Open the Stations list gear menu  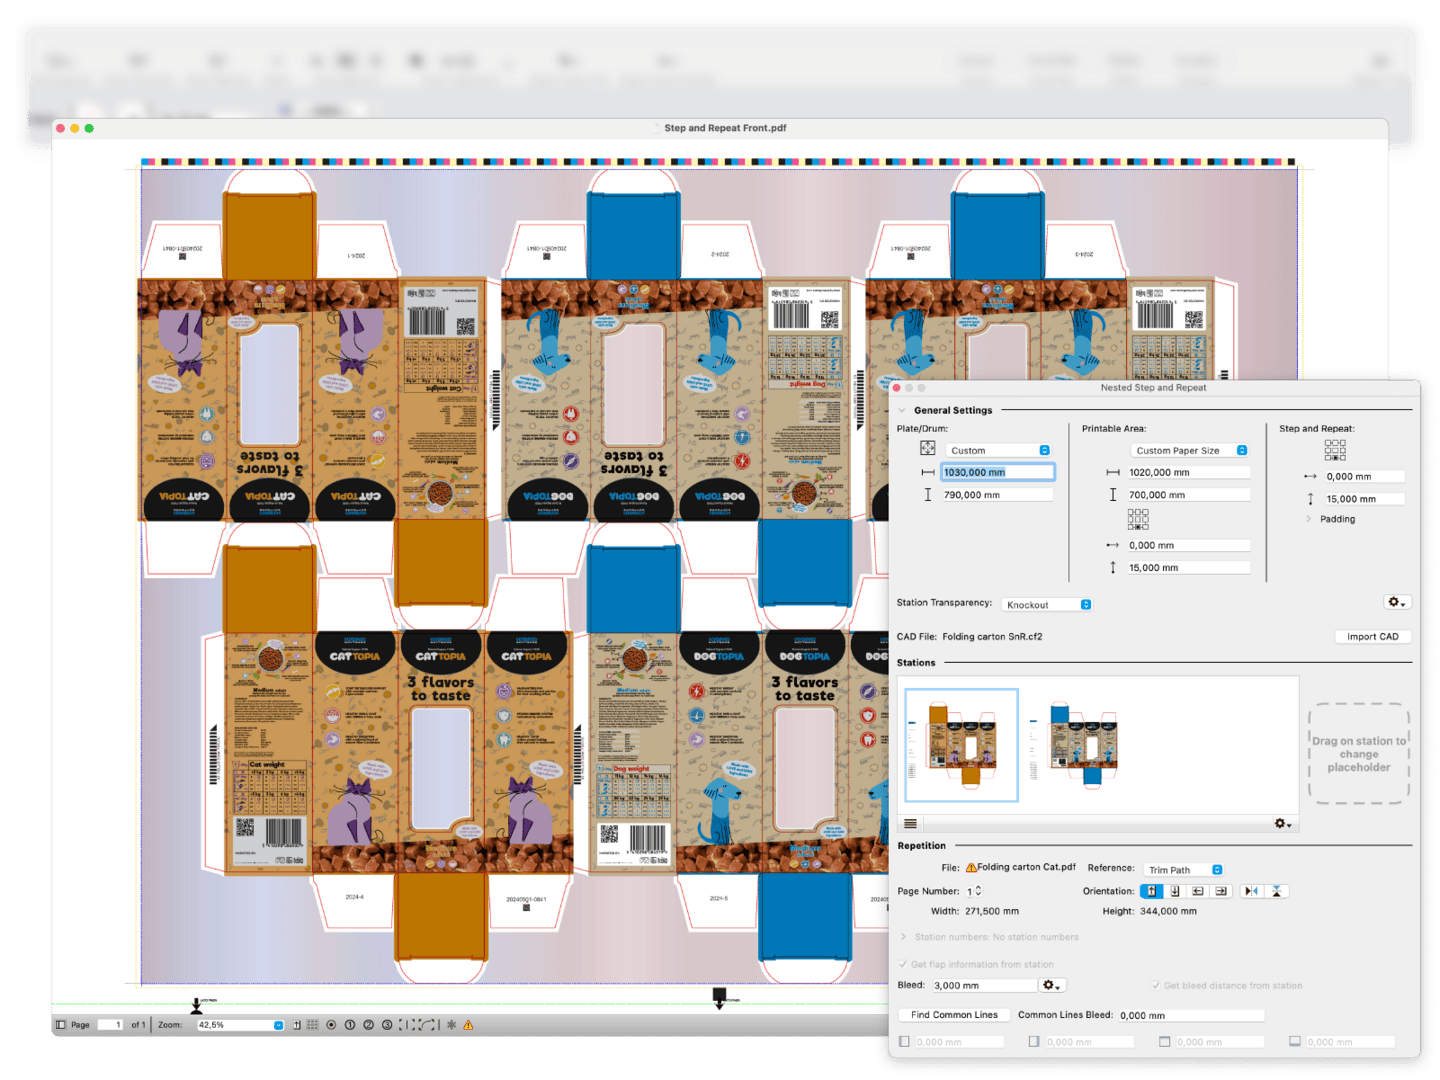point(1283,824)
